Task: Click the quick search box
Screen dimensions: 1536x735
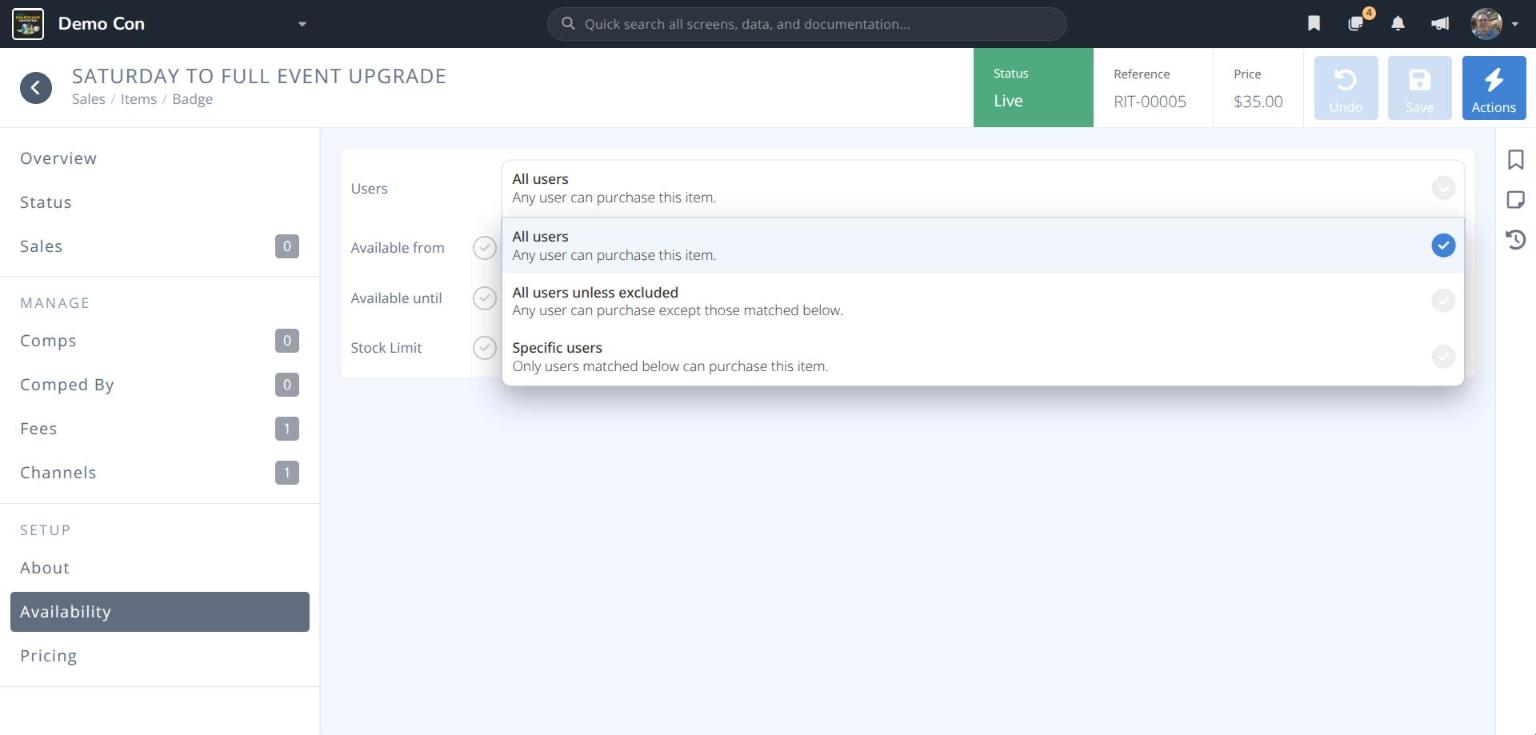Action: tap(807, 24)
